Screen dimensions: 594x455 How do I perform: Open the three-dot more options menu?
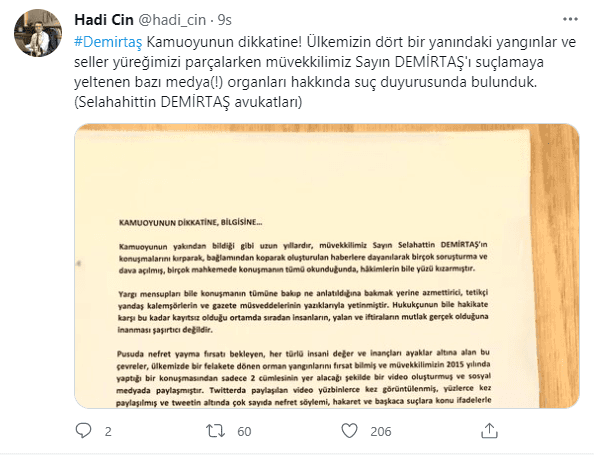(570, 19)
